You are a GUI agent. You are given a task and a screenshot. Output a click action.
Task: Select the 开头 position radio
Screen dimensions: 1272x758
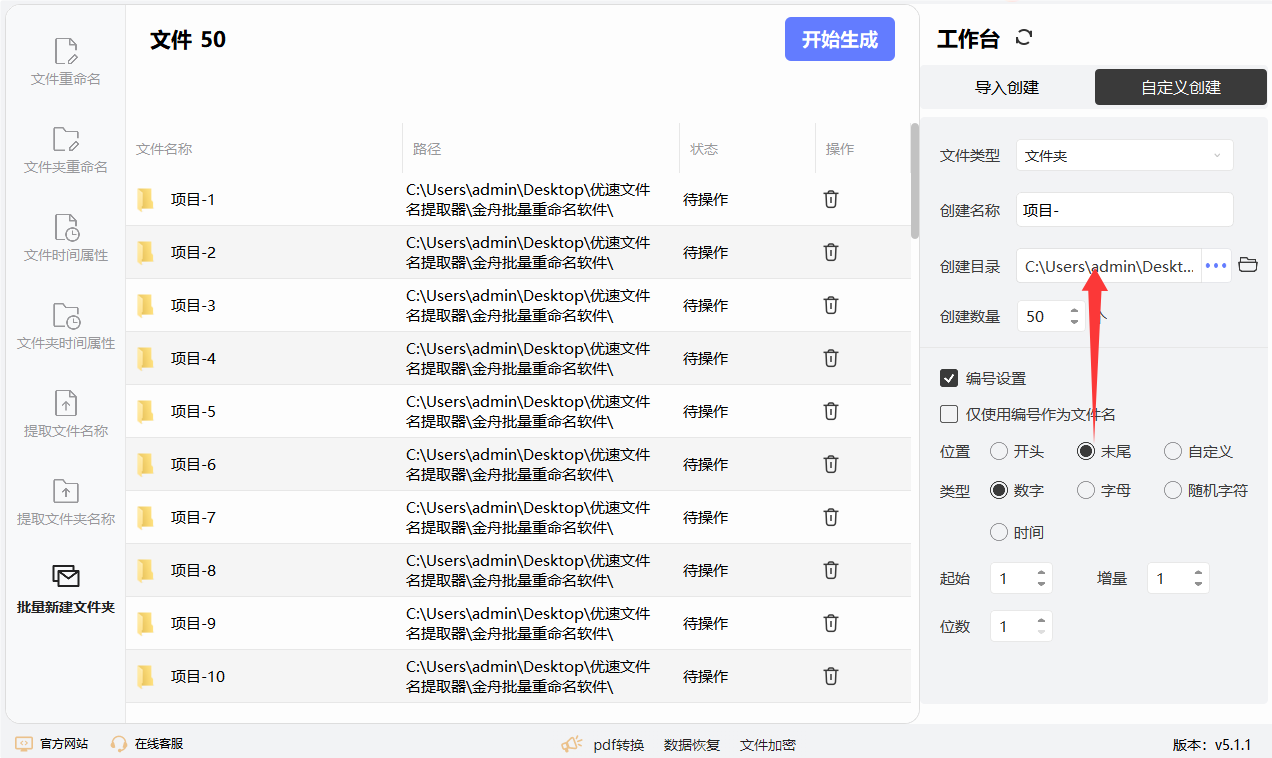pos(998,451)
